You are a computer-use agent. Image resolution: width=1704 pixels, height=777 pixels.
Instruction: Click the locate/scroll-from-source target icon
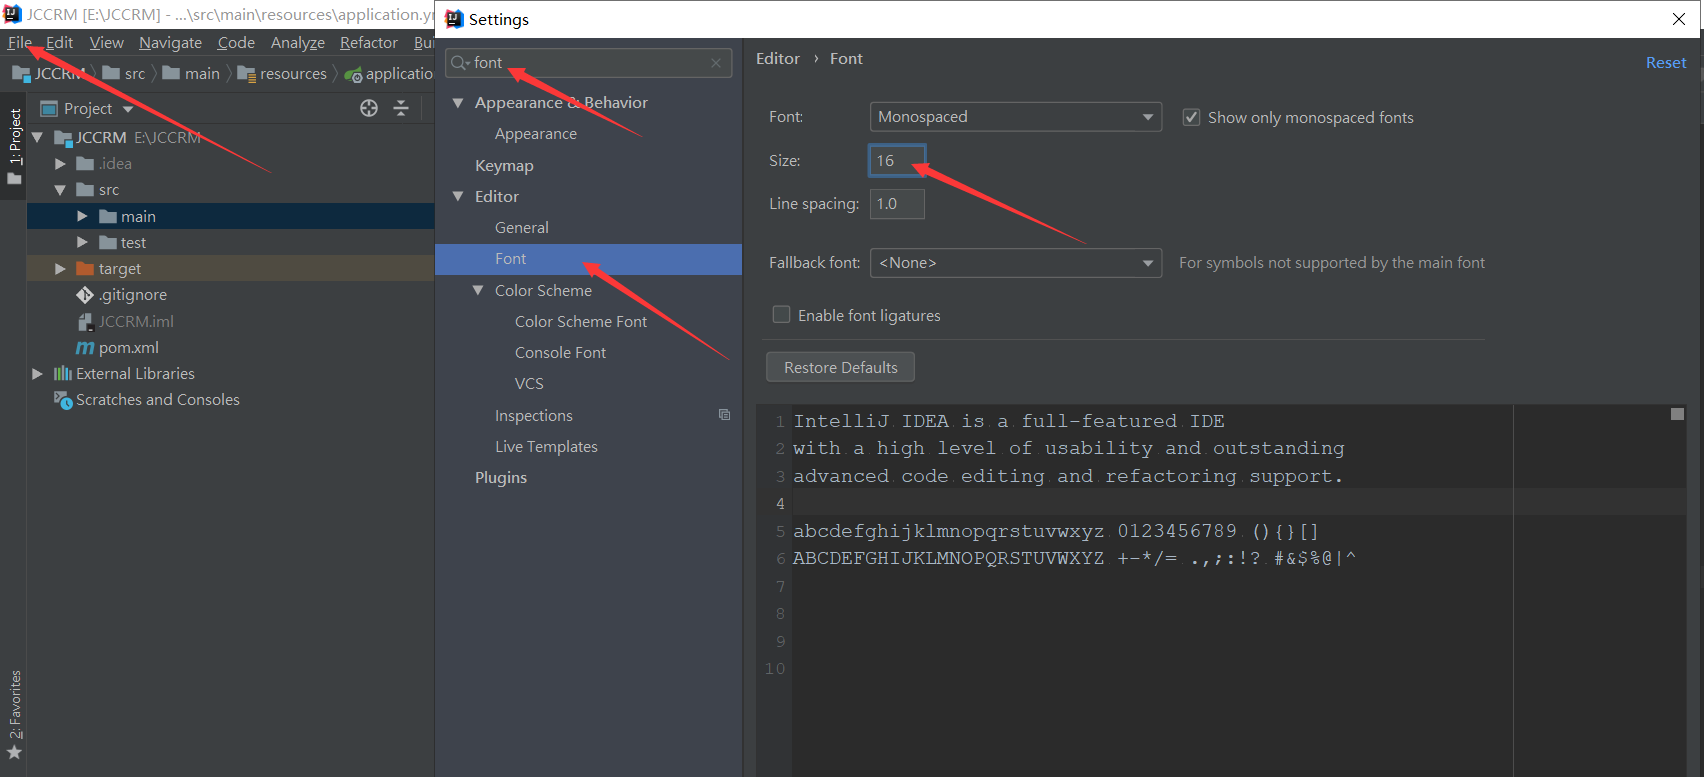click(369, 108)
